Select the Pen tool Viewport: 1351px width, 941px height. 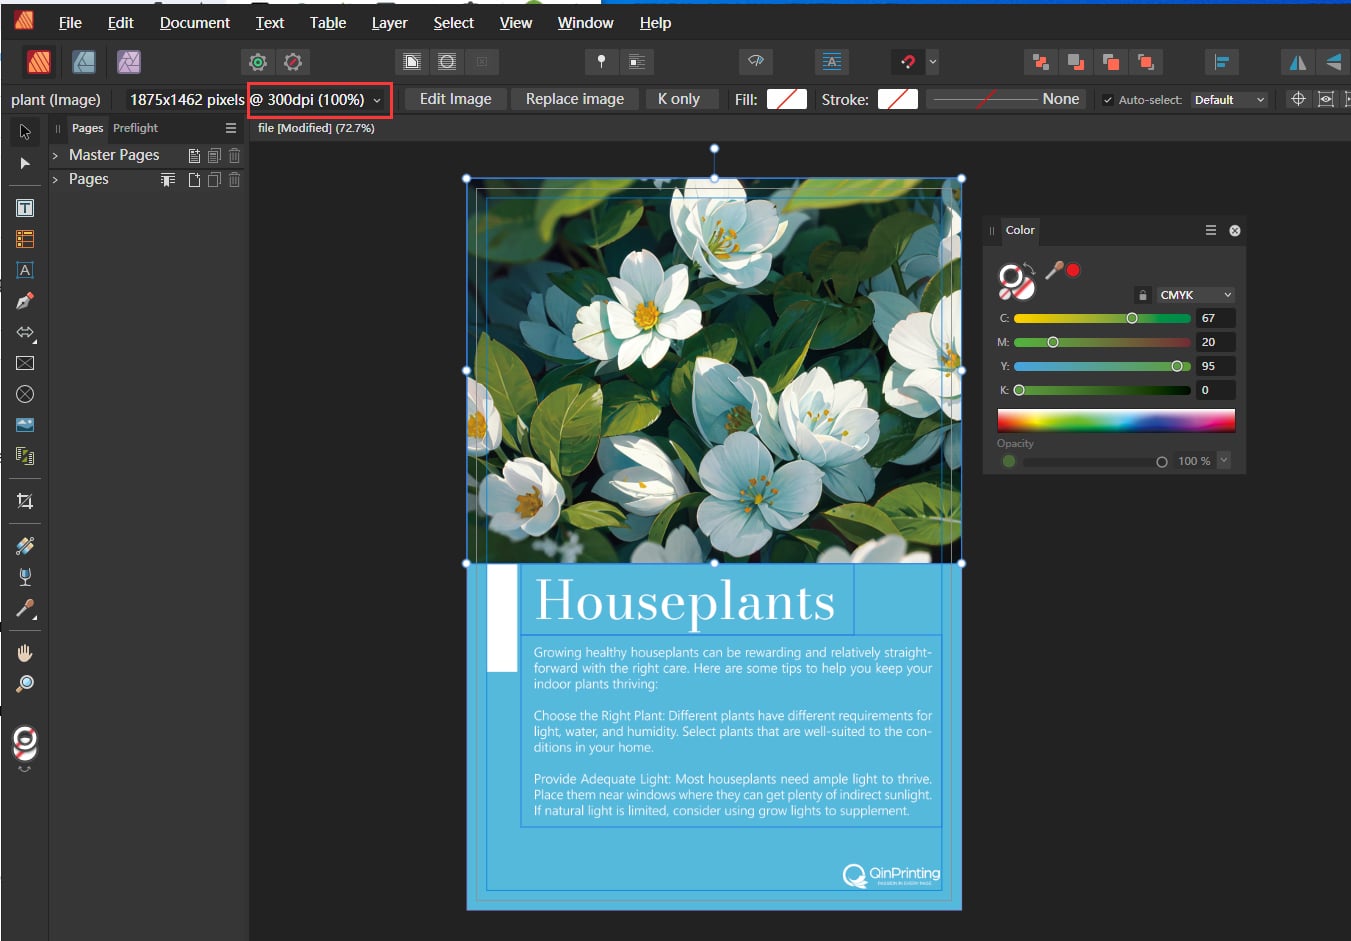click(25, 301)
